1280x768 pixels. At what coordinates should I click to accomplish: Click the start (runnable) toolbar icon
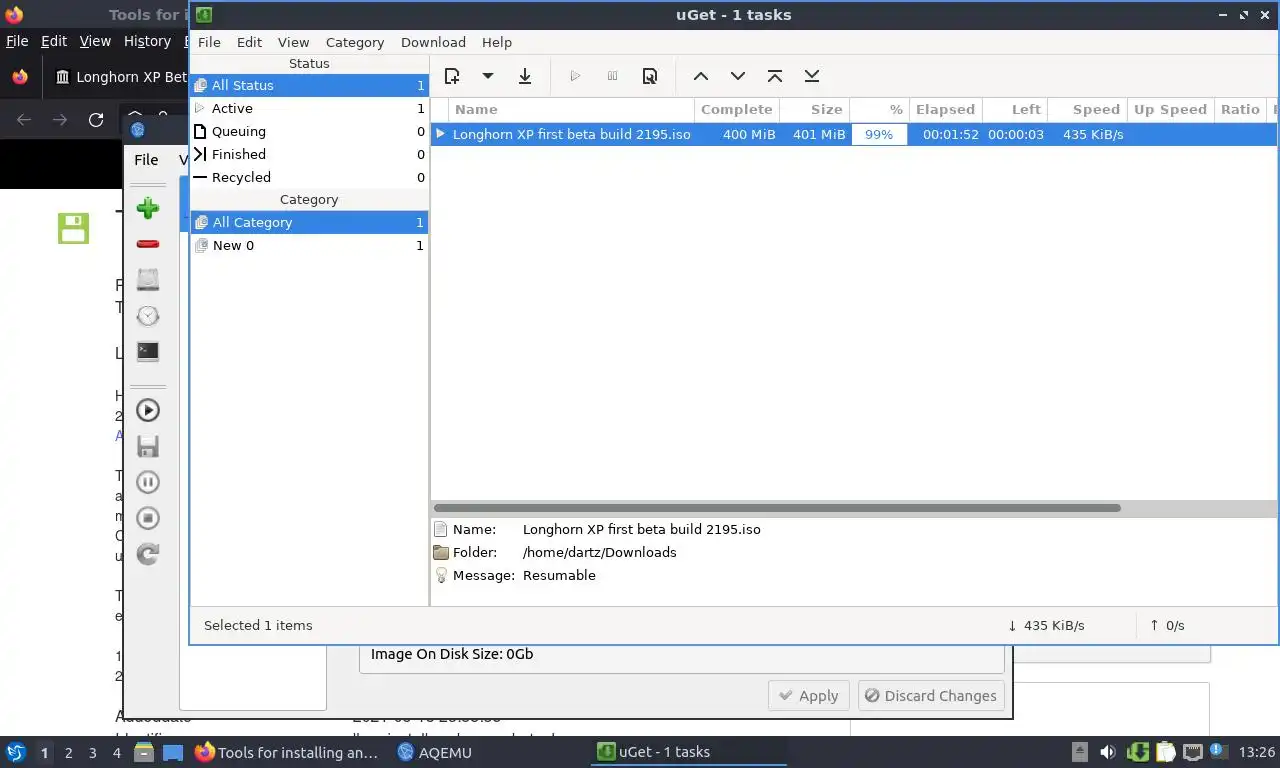point(575,76)
